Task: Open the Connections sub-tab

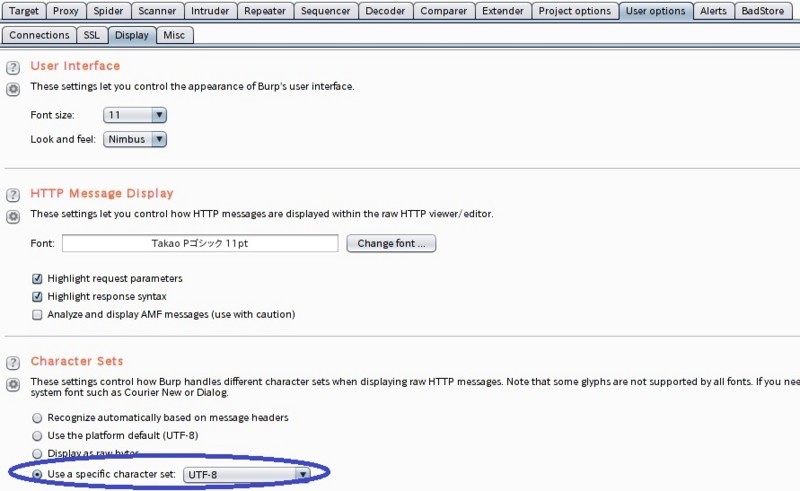Action: (39, 35)
